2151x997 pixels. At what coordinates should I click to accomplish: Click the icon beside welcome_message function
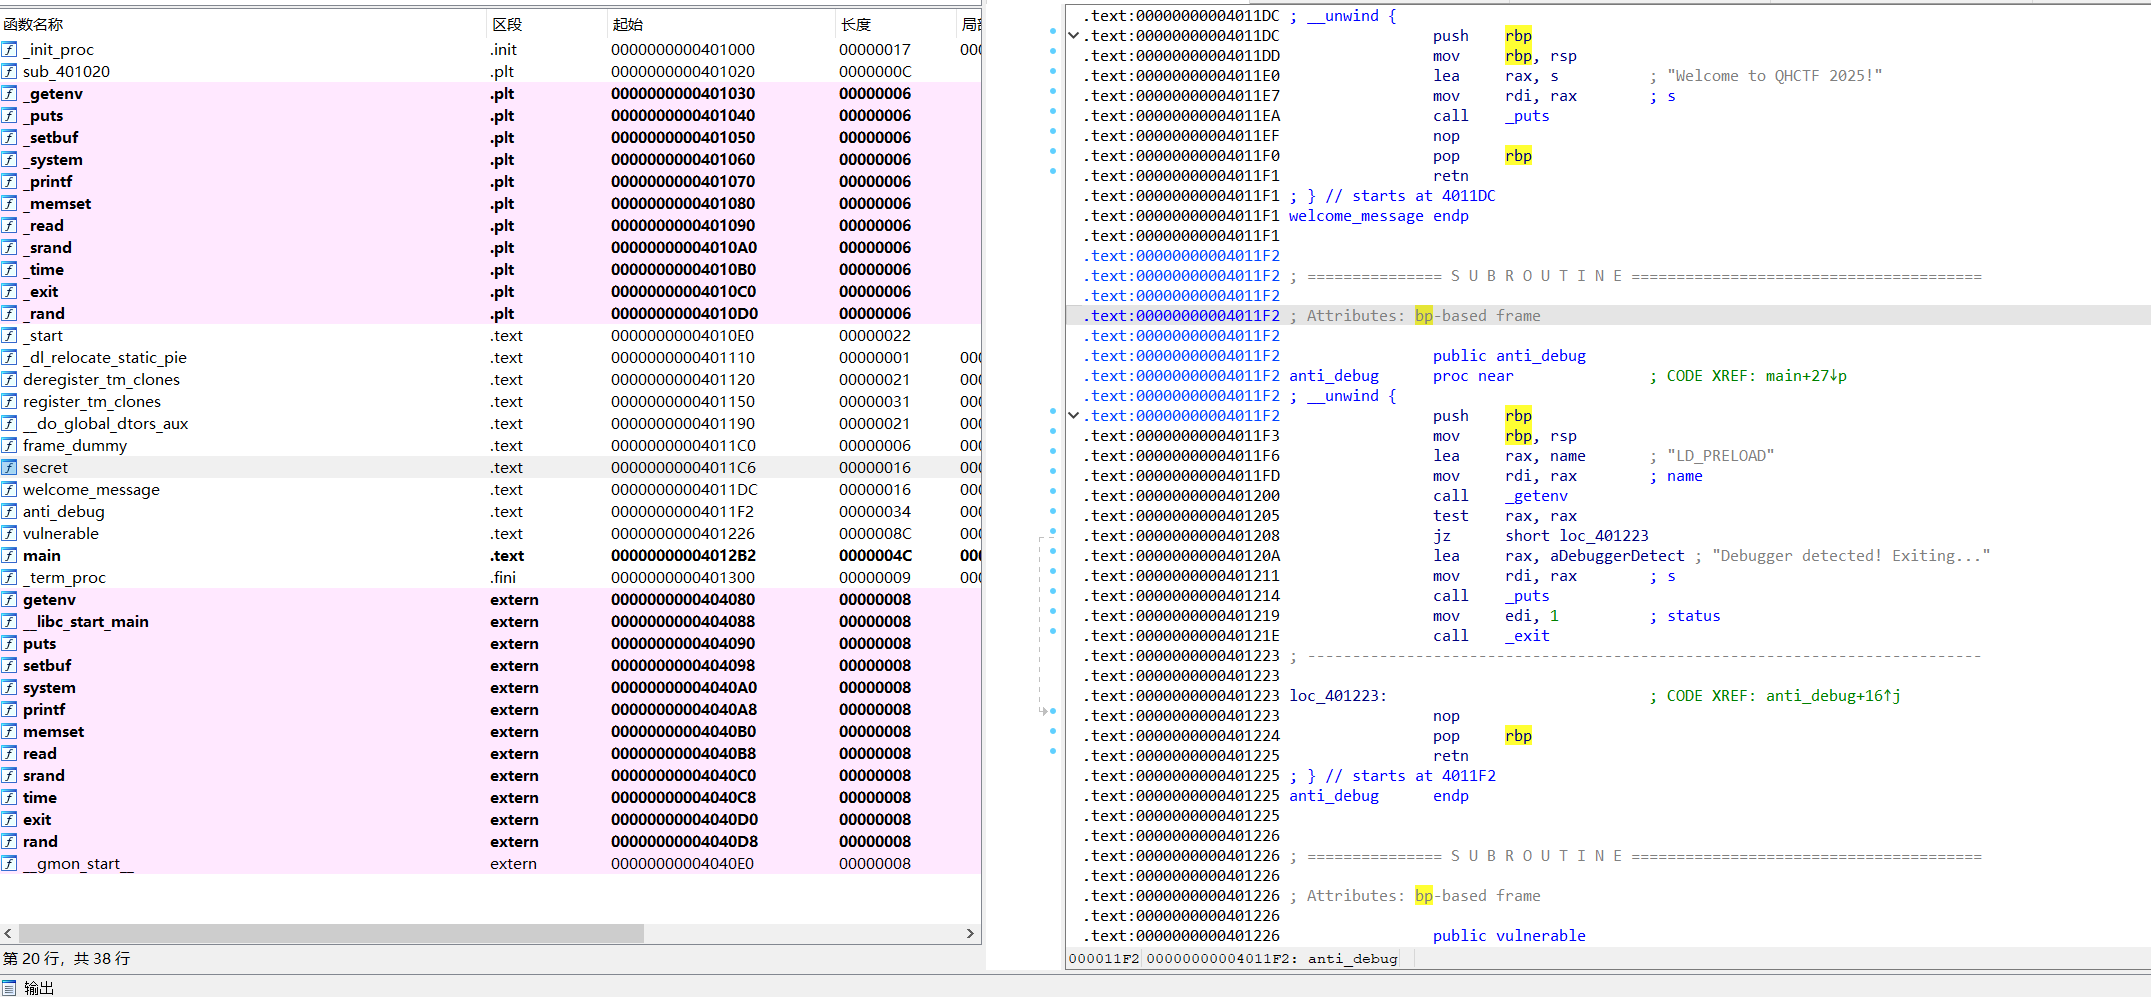(9, 489)
